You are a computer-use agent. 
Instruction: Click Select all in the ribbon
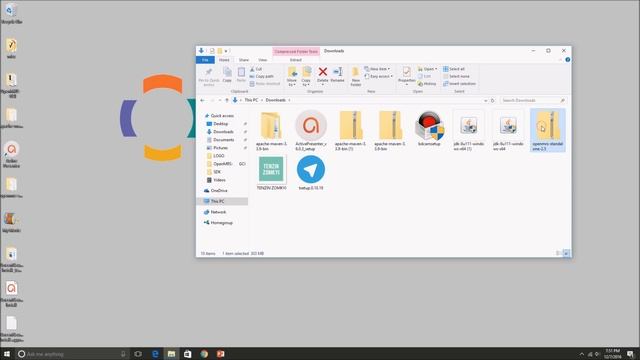[454, 69]
